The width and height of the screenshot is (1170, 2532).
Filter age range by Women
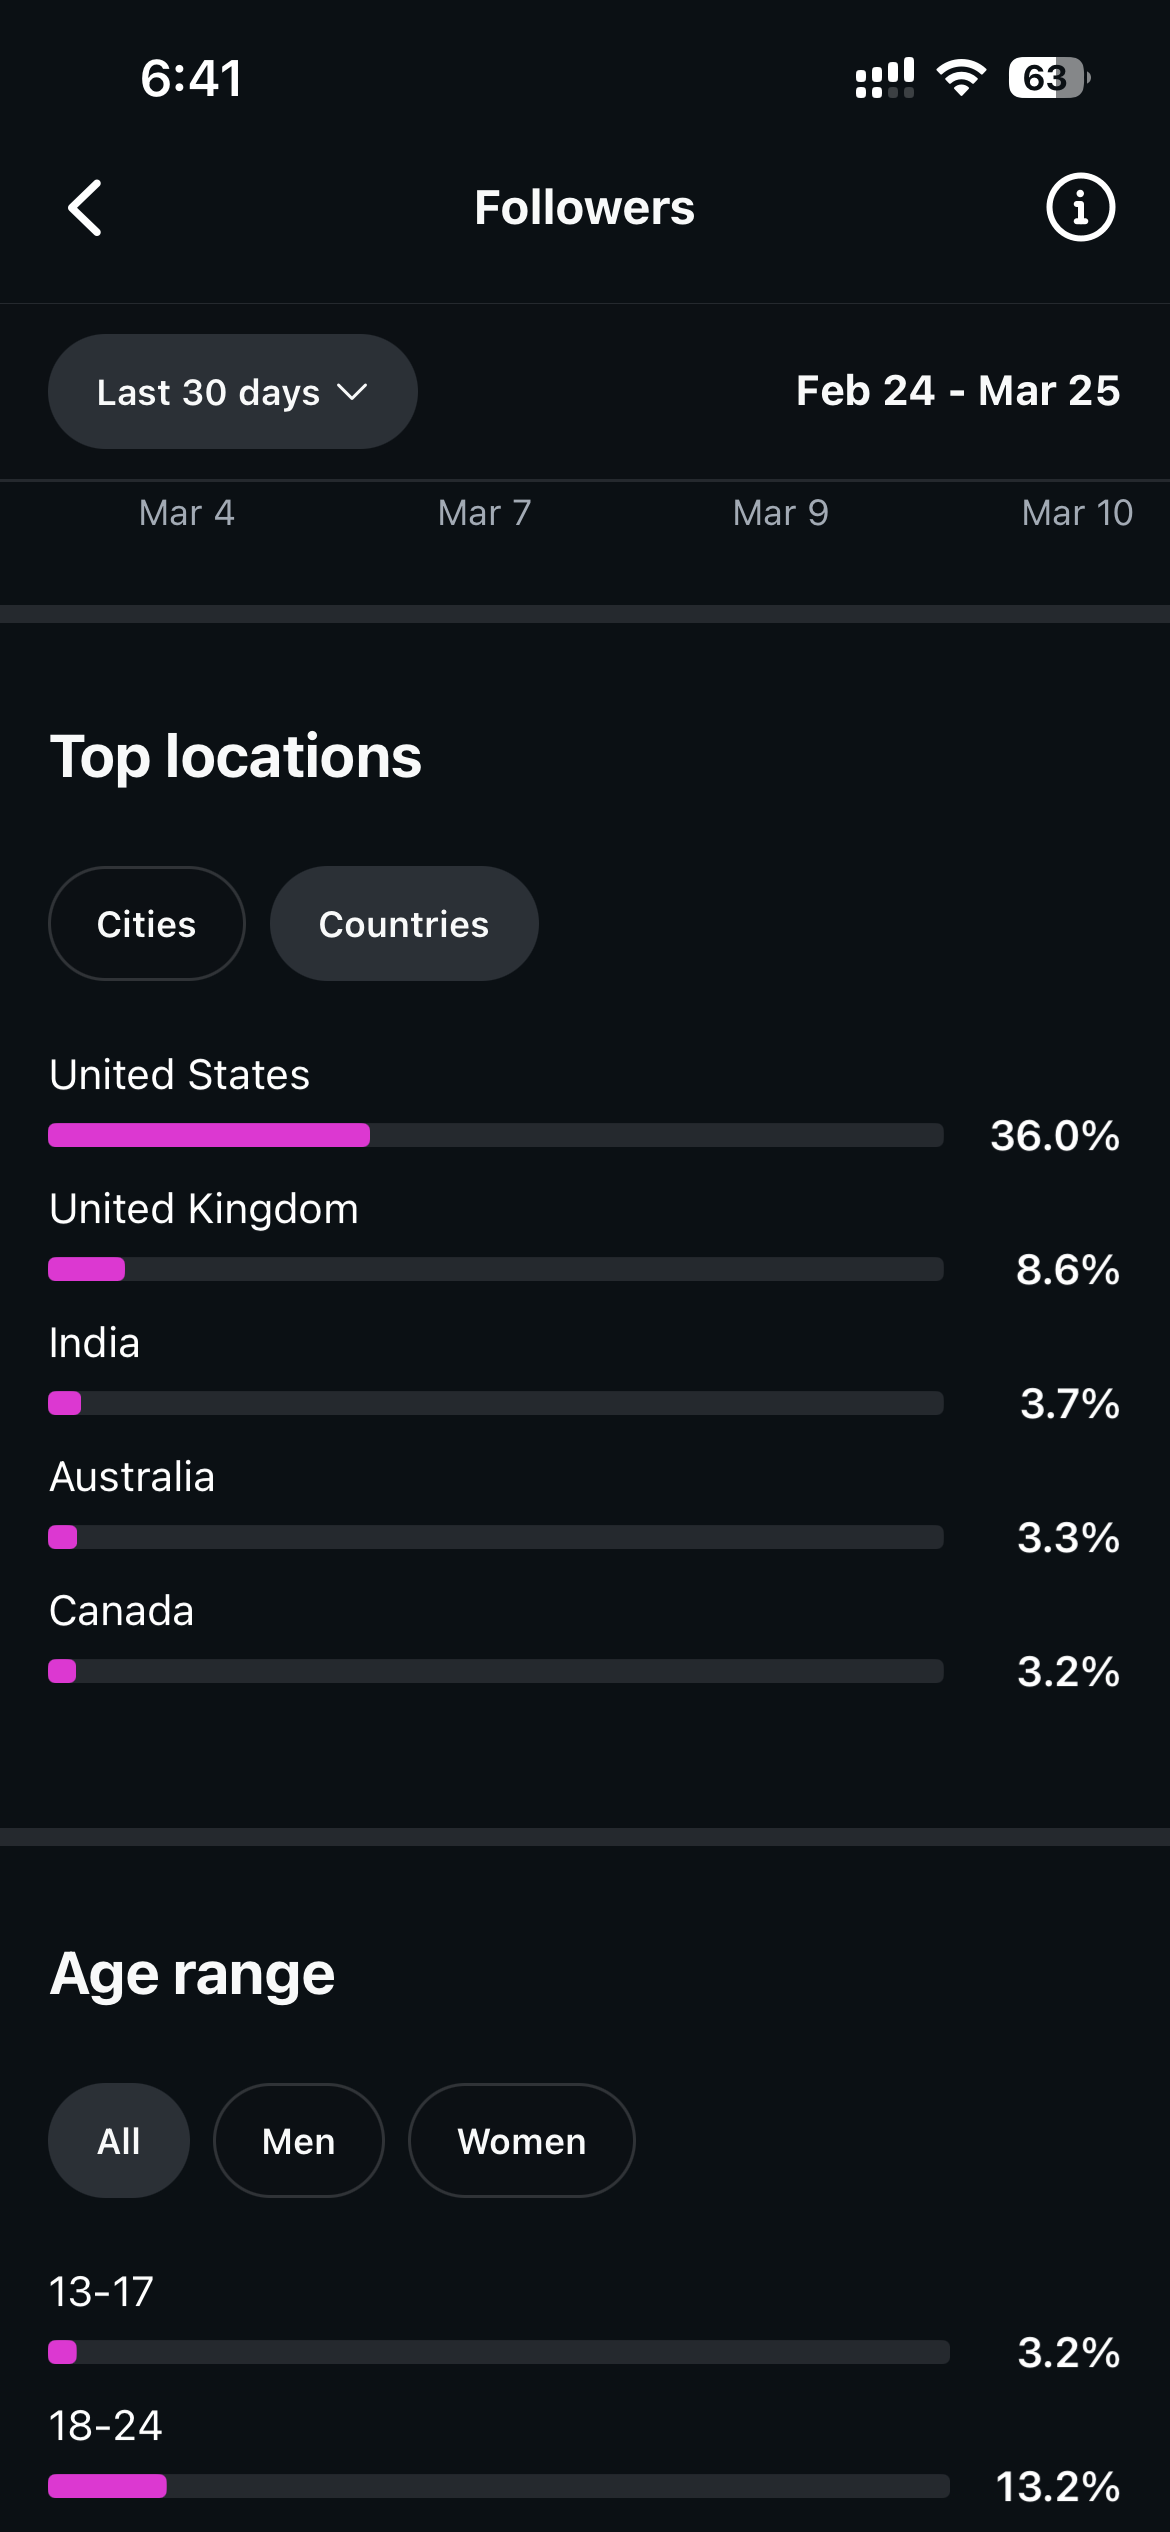pyautogui.click(x=521, y=2141)
